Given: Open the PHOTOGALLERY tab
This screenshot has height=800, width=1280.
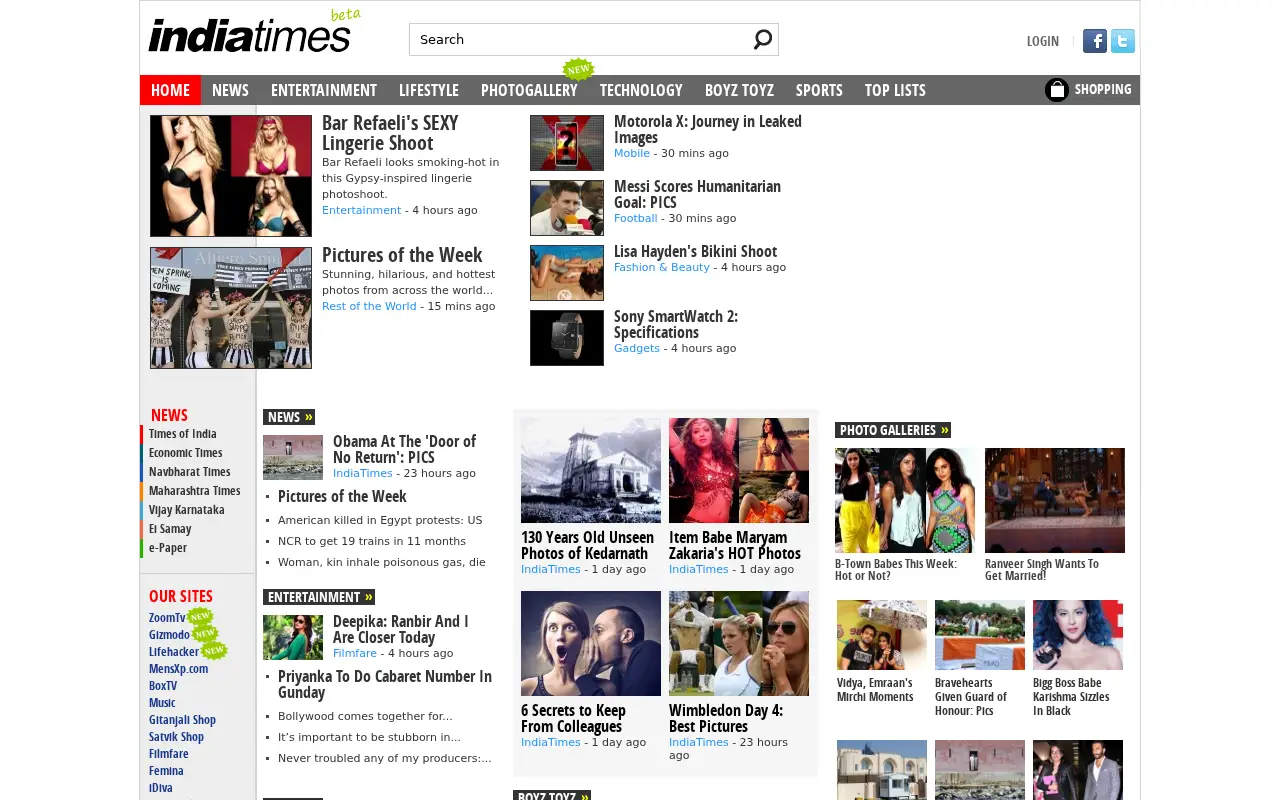Looking at the screenshot, I should coord(529,90).
